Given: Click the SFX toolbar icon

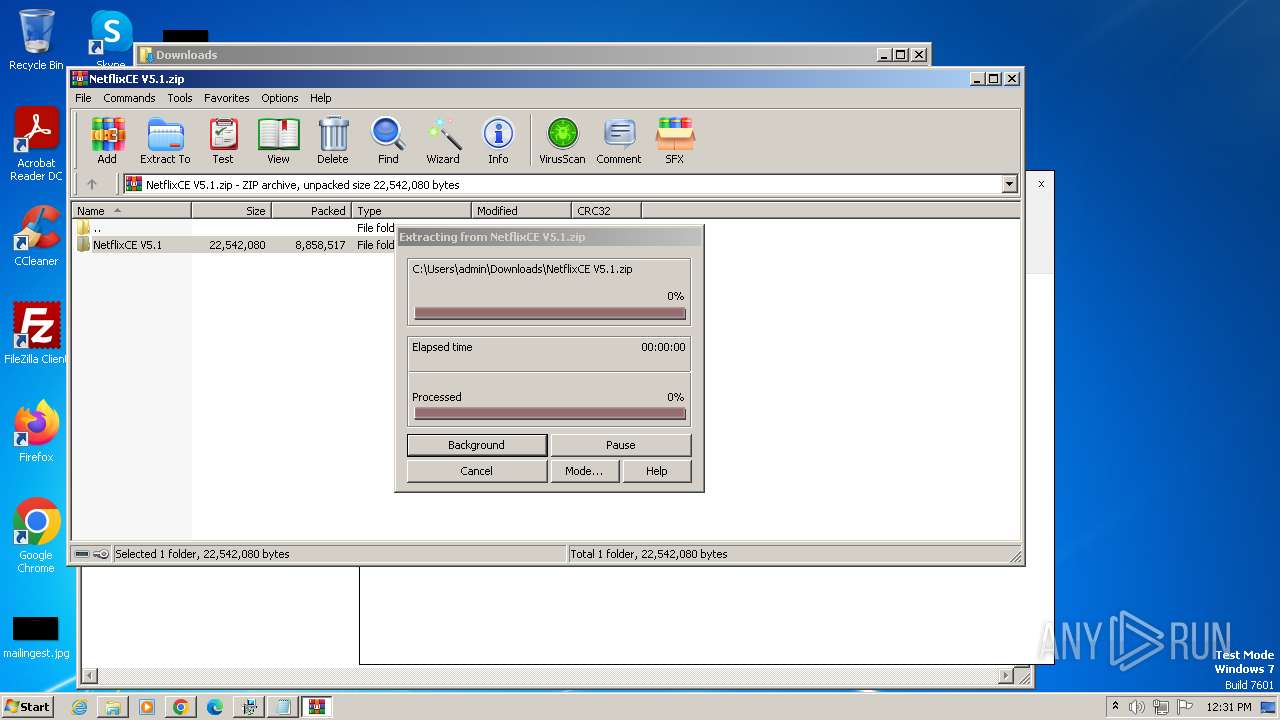Looking at the screenshot, I should (x=675, y=140).
